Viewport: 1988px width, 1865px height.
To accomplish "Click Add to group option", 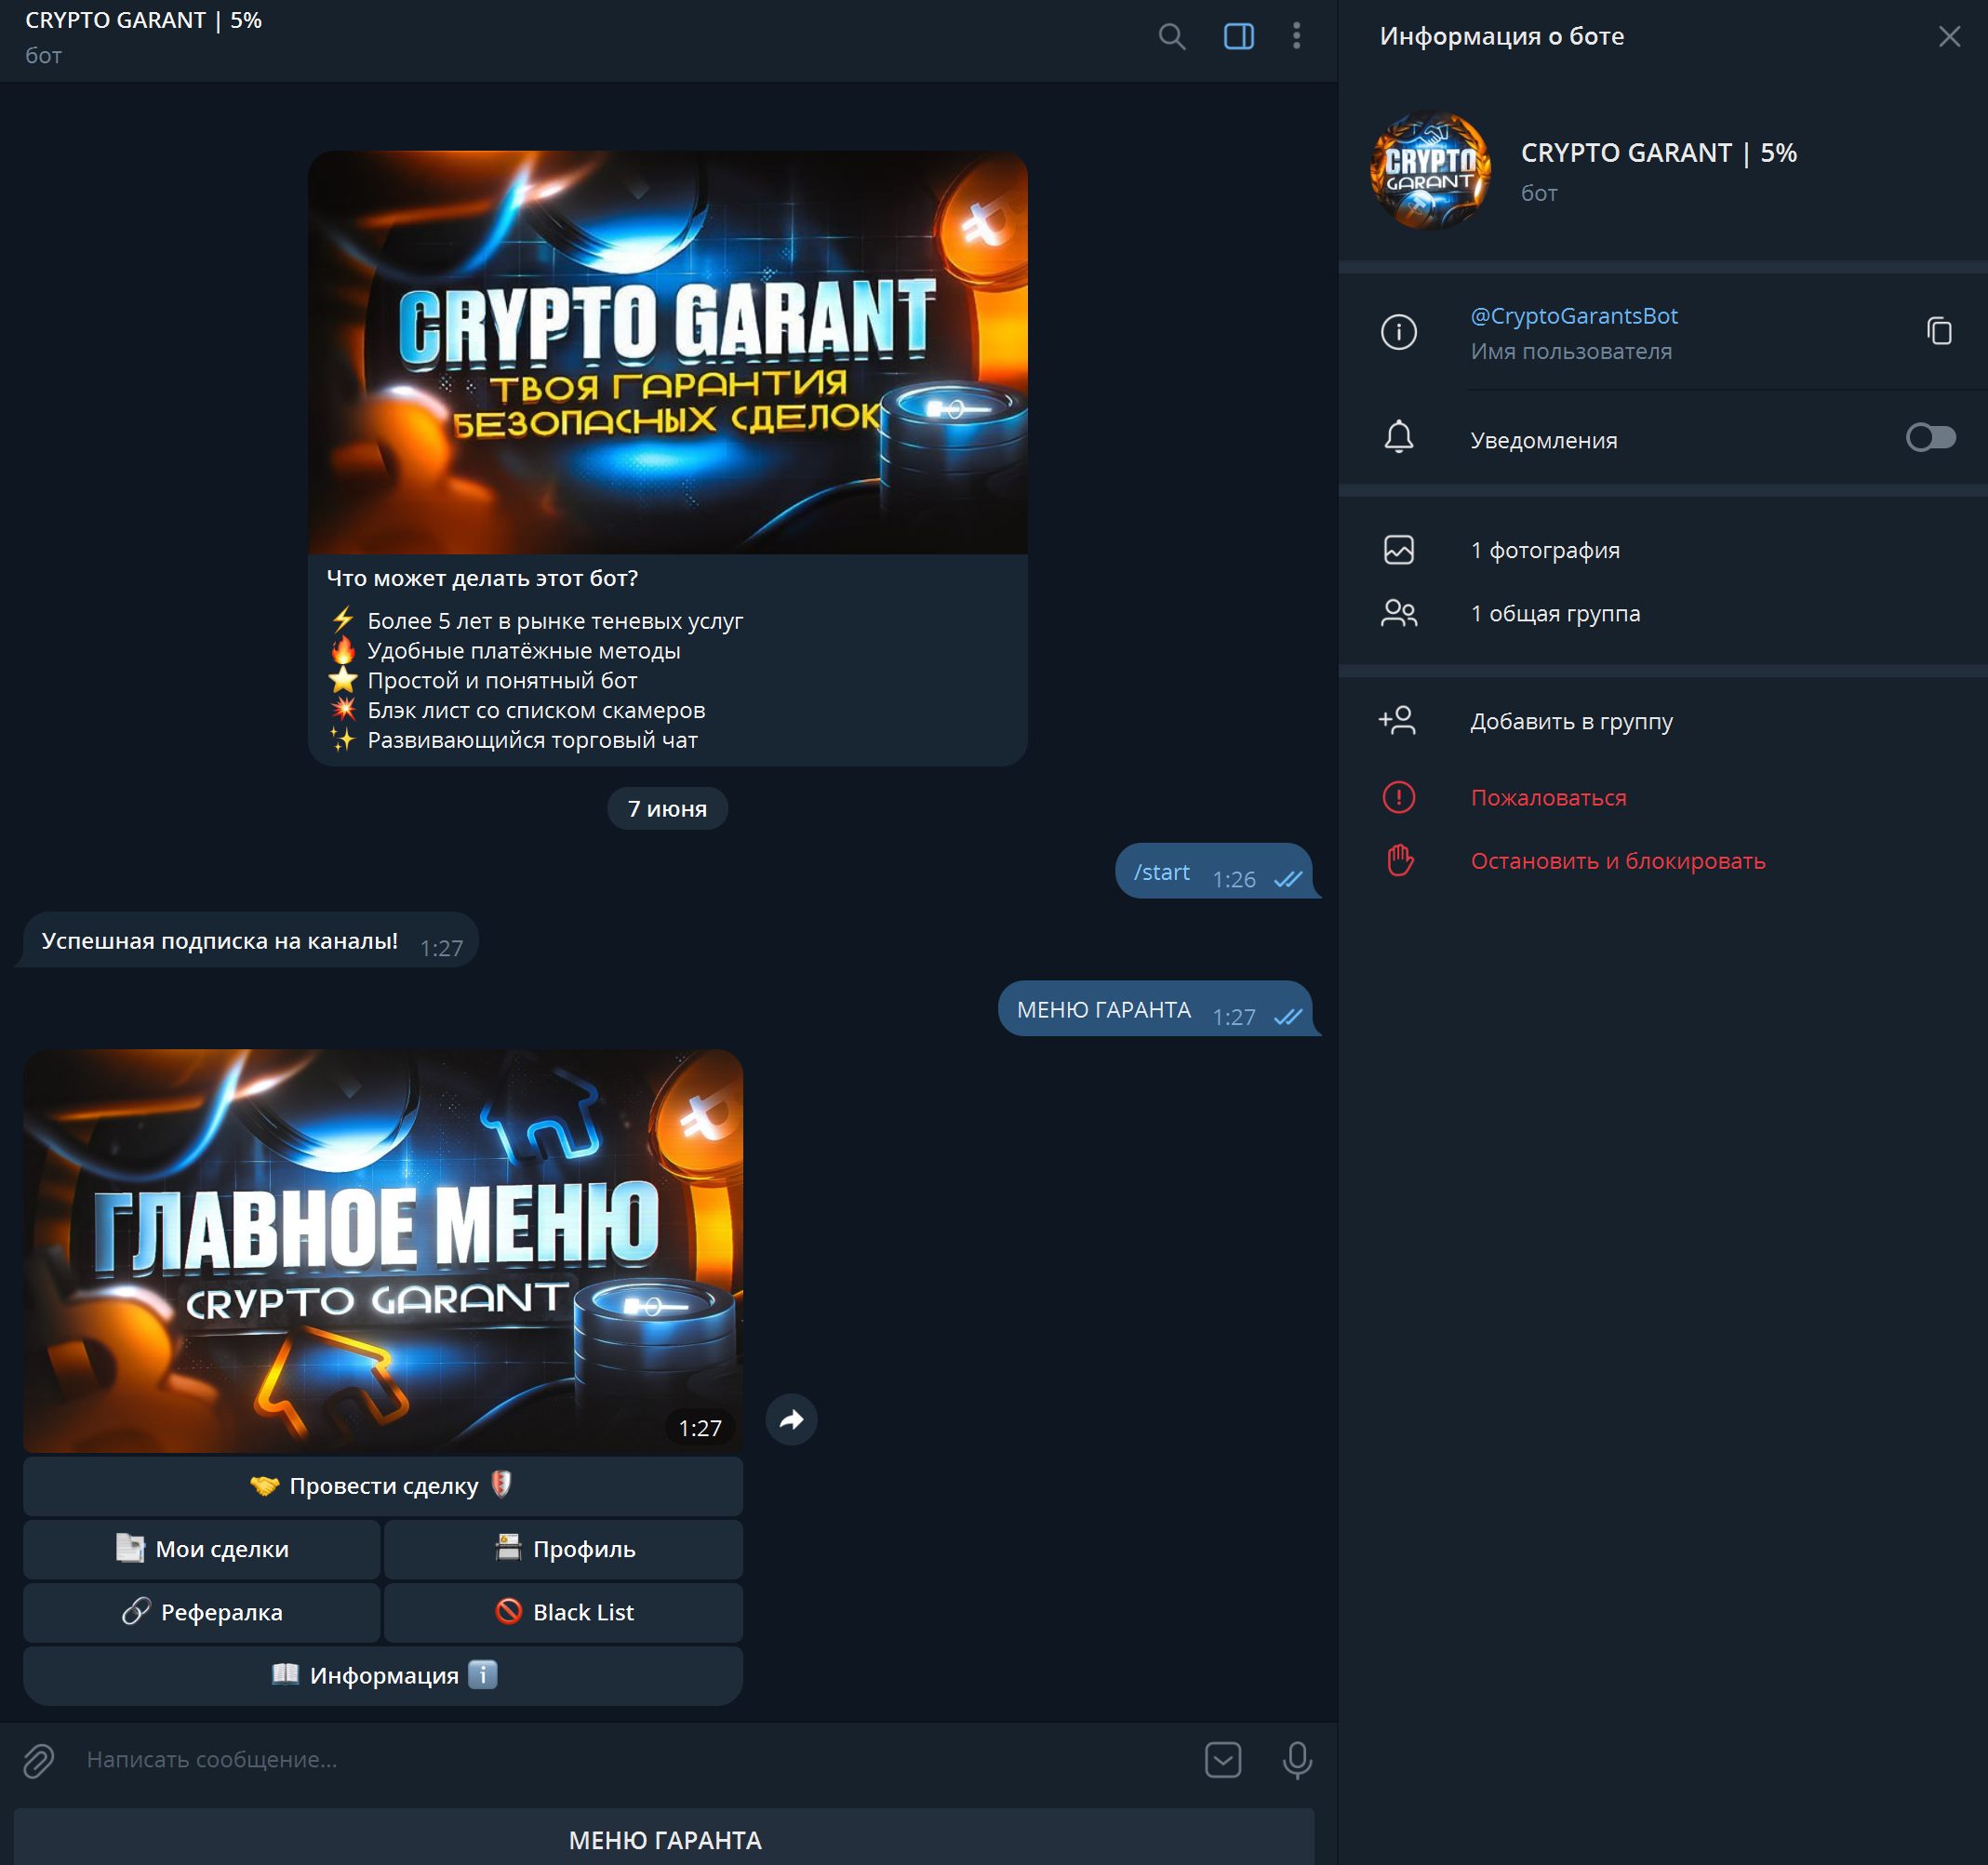I will click(x=1570, y=721).
